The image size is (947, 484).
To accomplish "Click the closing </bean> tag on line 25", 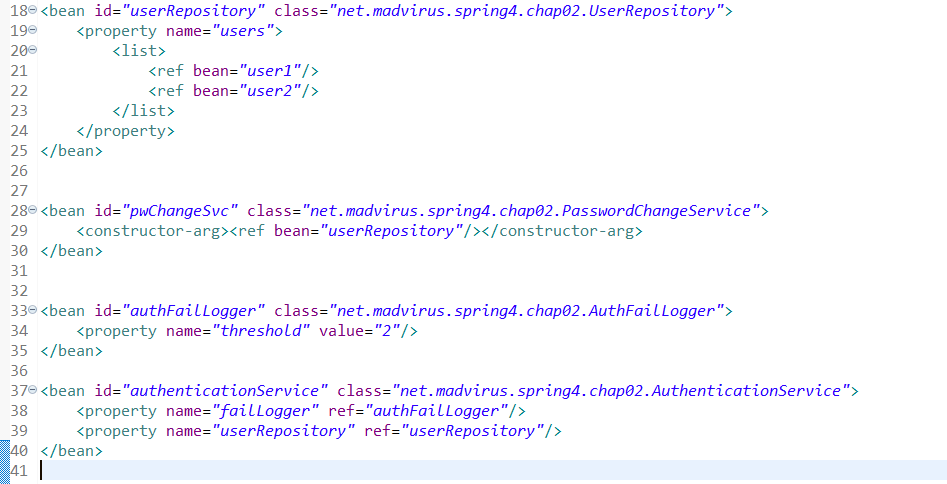I will coord(71,150).
